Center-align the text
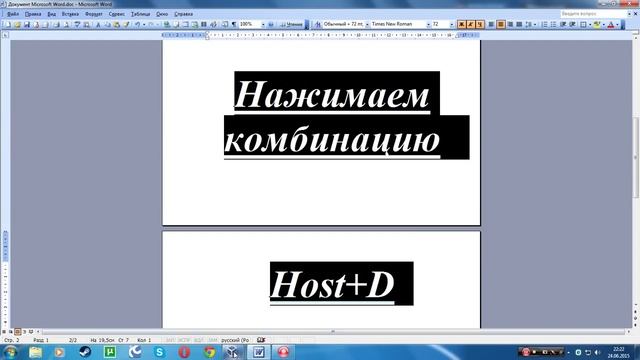Screen dimensions: 640x360 pyautogui.click(x=500, y=24)
